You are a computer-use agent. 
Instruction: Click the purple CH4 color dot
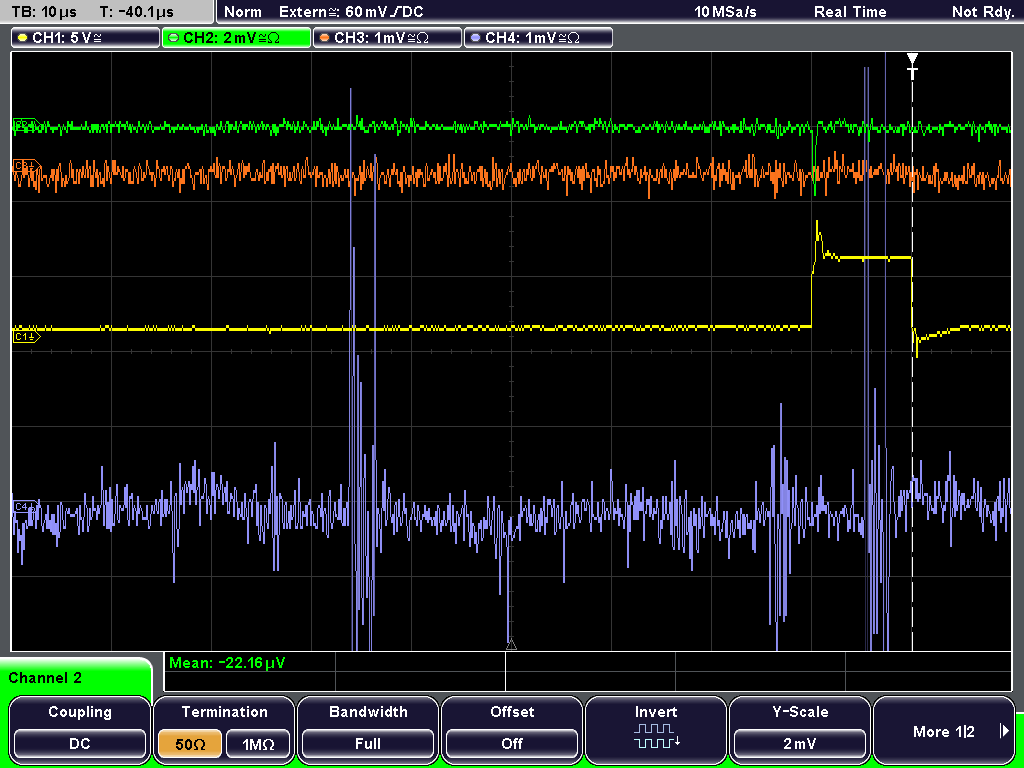[x=475, y=38]
